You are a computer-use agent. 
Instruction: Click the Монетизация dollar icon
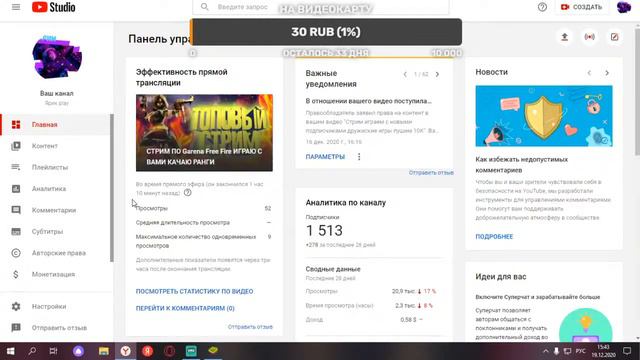[16, 274]
